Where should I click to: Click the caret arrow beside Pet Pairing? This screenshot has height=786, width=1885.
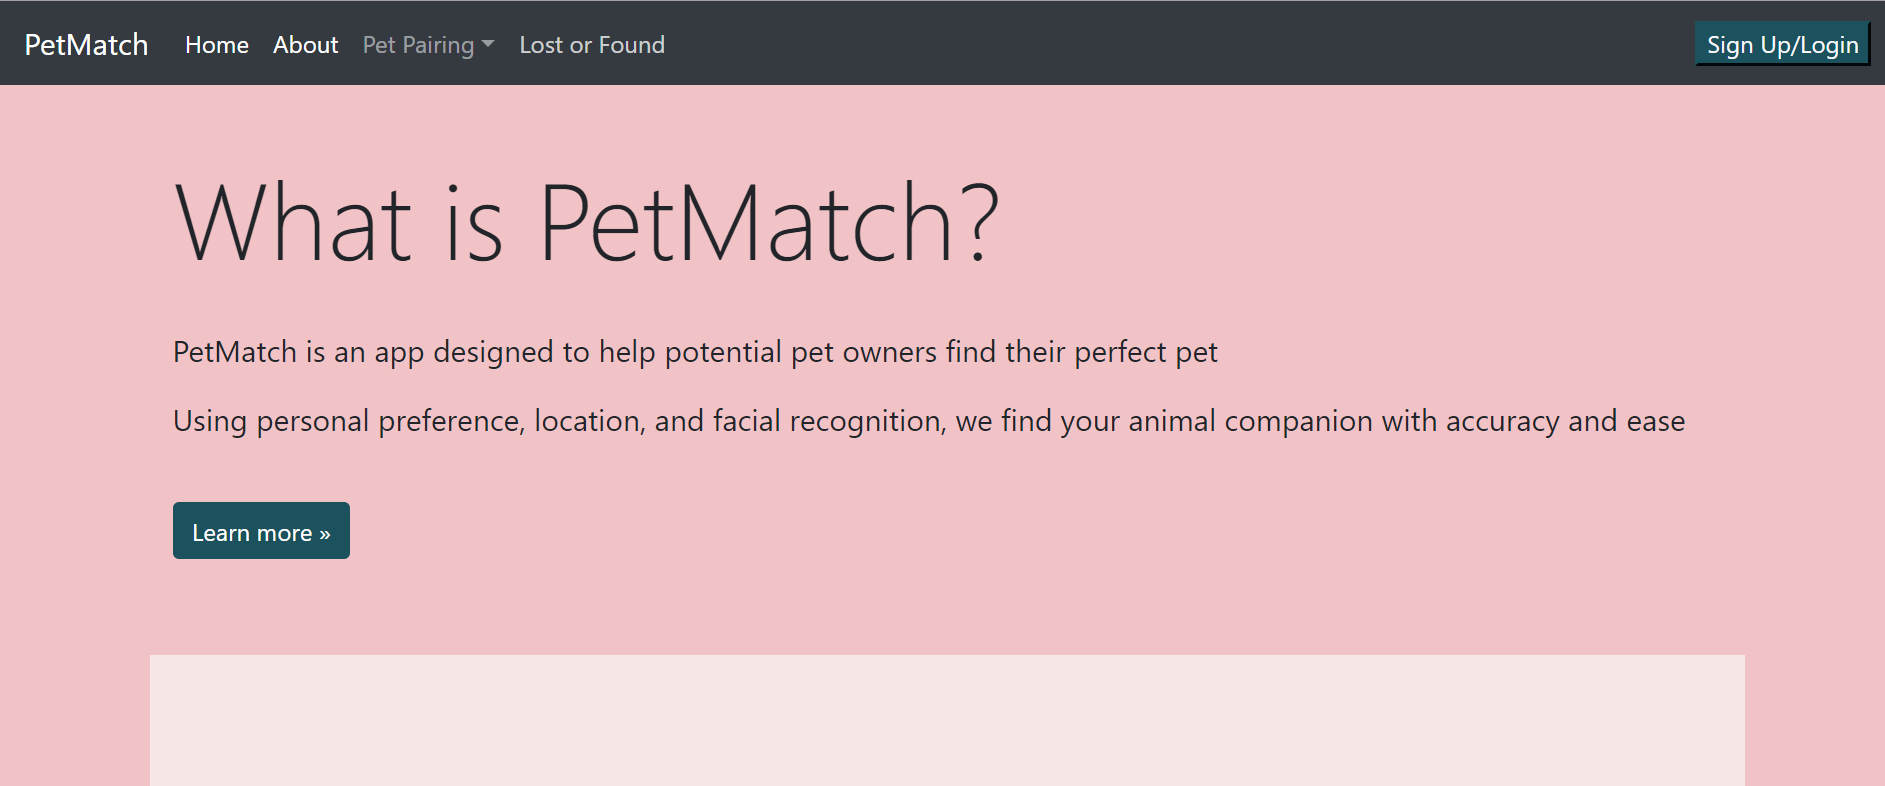pos(488,44)
